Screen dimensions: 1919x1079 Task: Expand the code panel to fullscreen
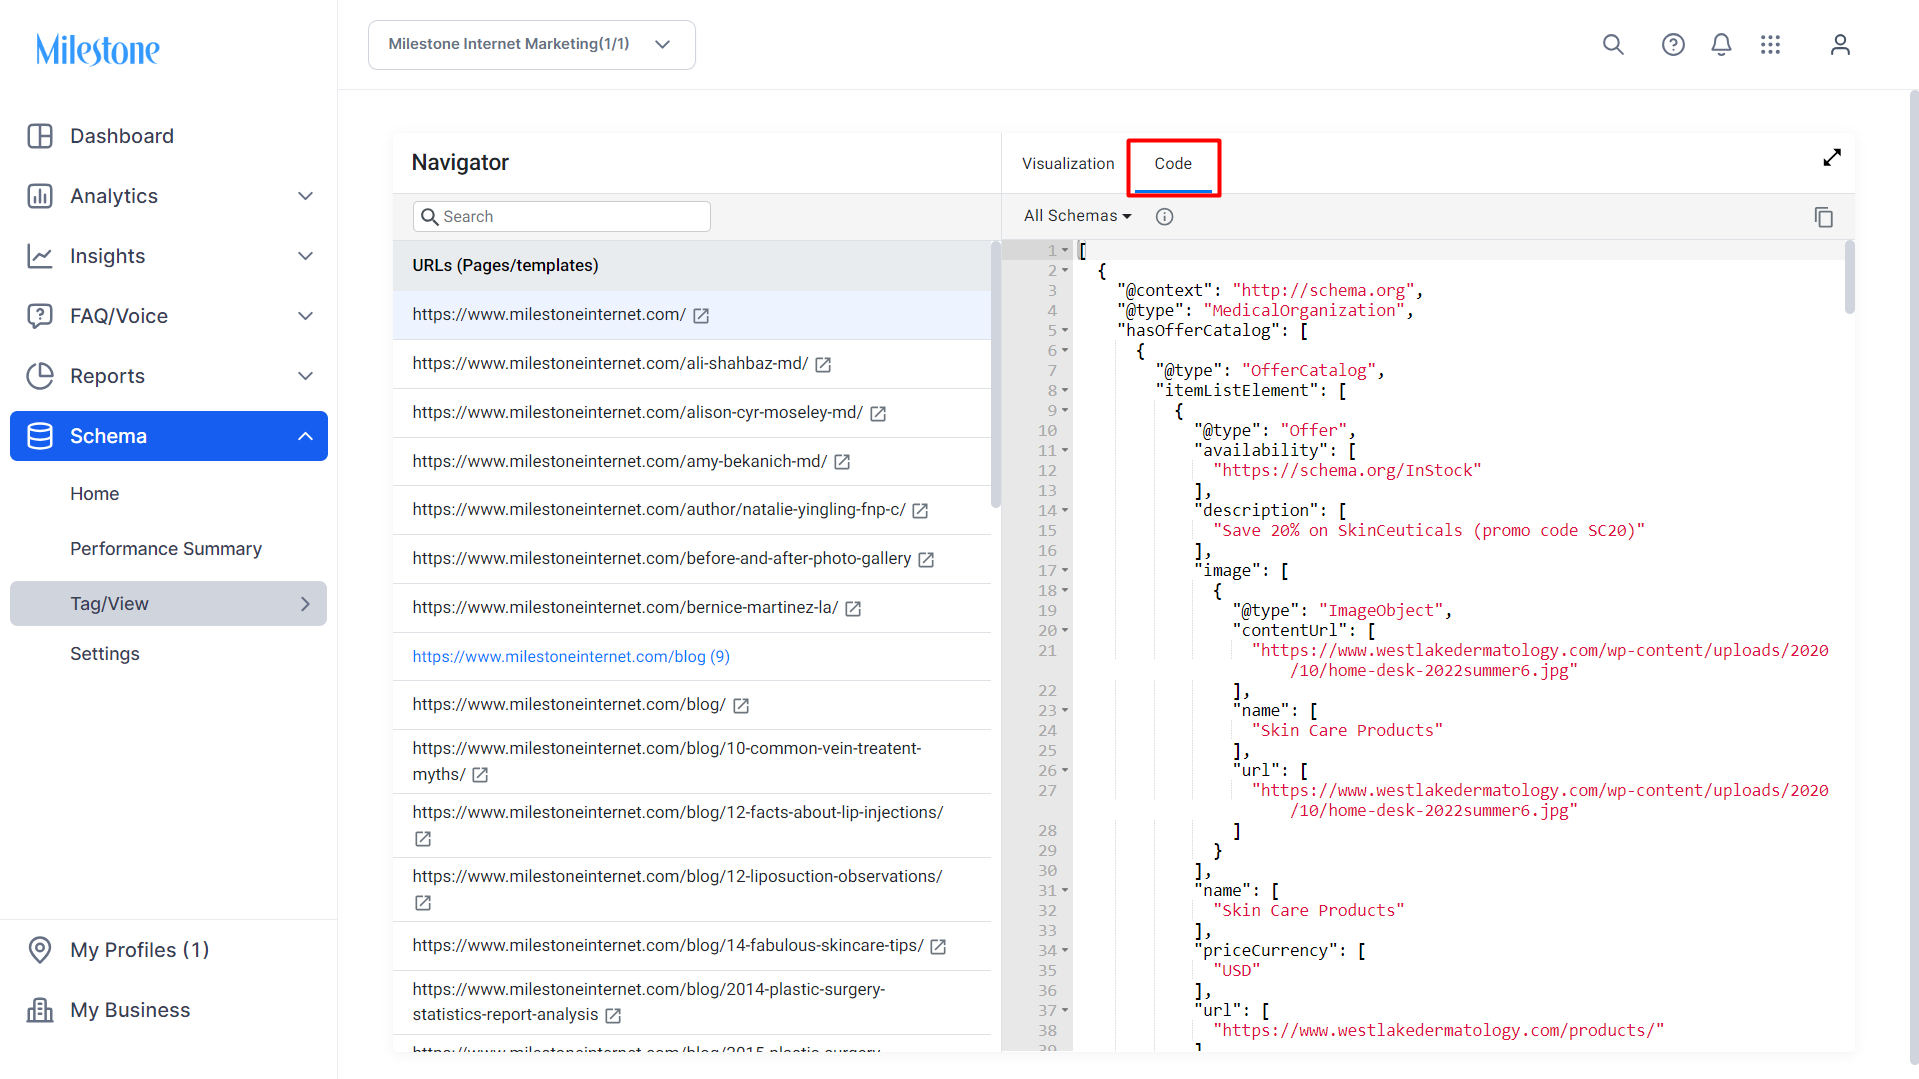[x=1832, y=158]
